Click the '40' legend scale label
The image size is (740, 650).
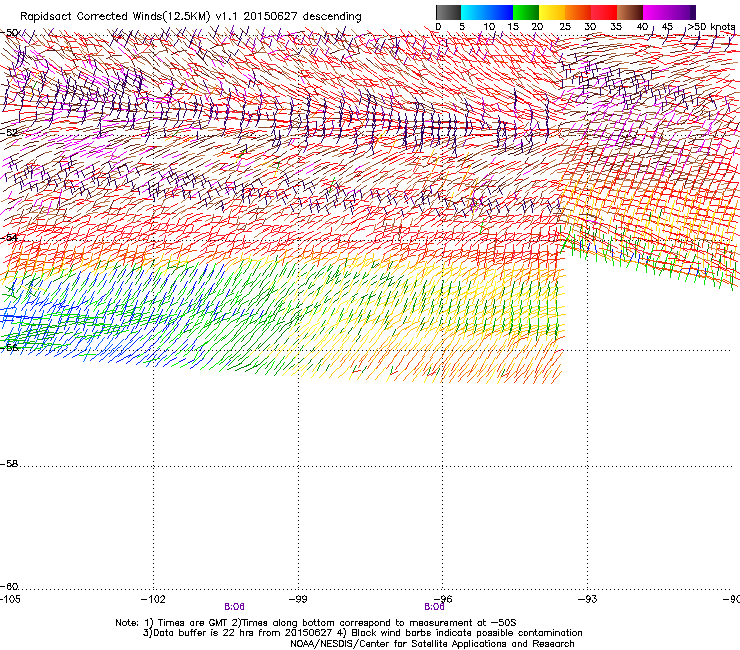(642, 27)
